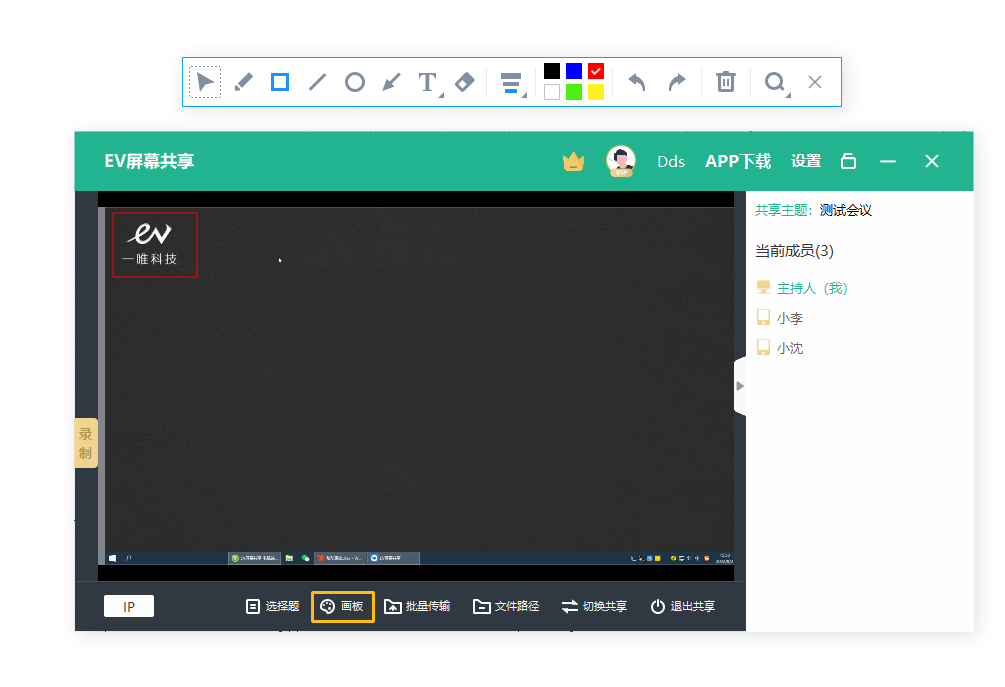The height and width of the screenshot is (687, 1005).
Task: Collapse the members side panel
Action: click(739, 384)
